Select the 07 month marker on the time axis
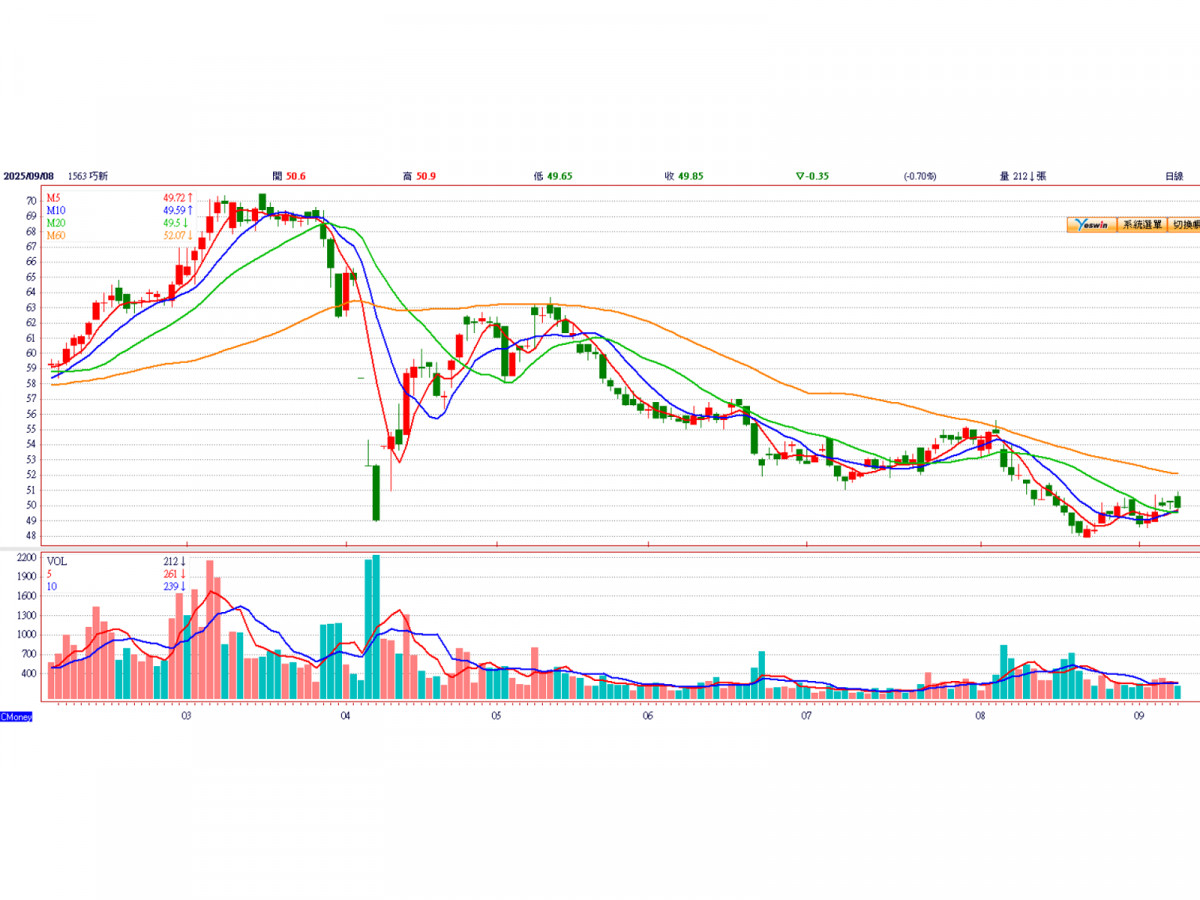This screenshot has height=900, width=1200. click(806, 717)
